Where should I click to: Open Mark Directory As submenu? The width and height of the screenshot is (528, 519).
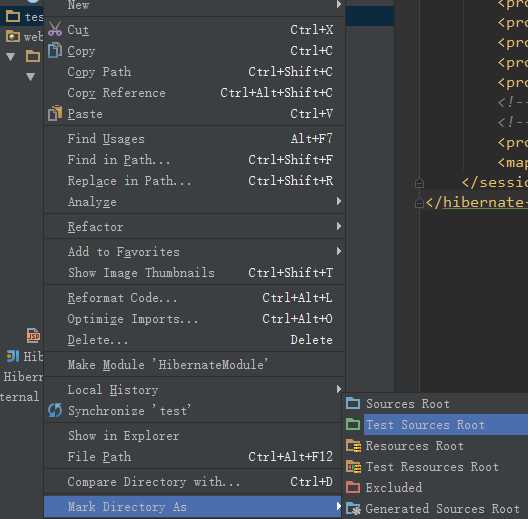click(x=194, y=506)
